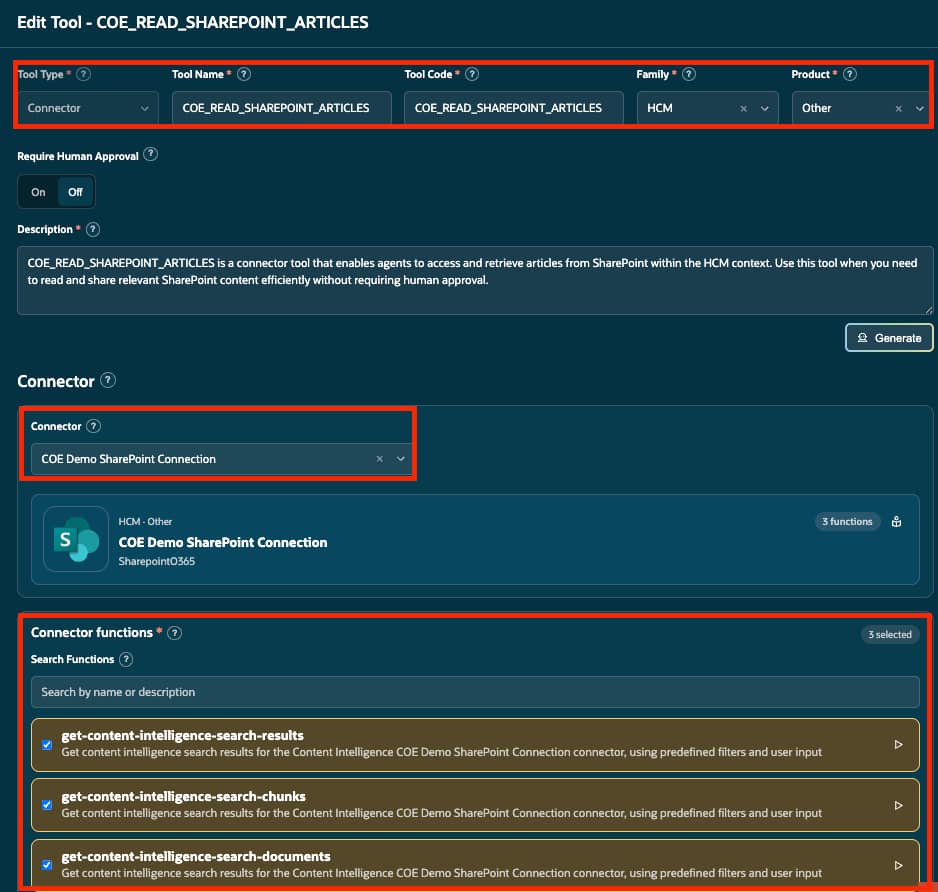Click the HCM - Other label on card
The image size is (938, 892).
pyautogui.click(x=145, y=522)
